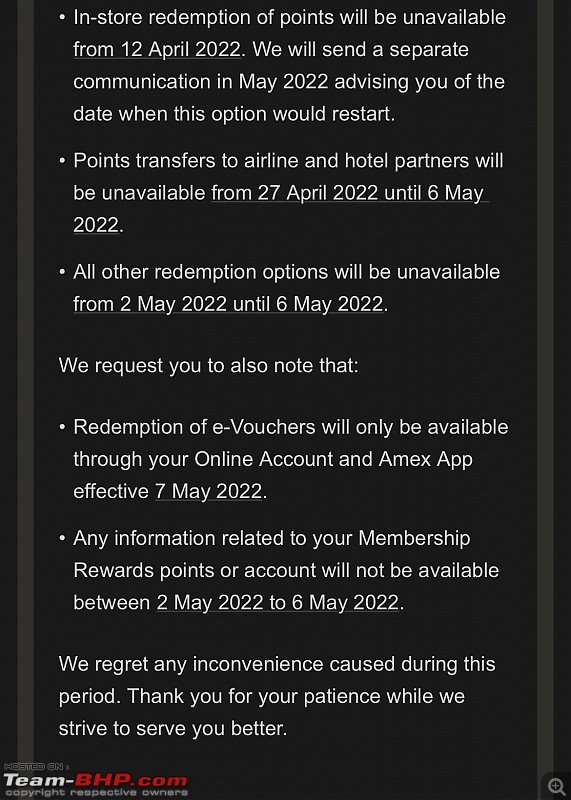Click the underlined "from 12 April 2022" date
The height and width of the screenshot is (800, 571).
coord(157,49)
